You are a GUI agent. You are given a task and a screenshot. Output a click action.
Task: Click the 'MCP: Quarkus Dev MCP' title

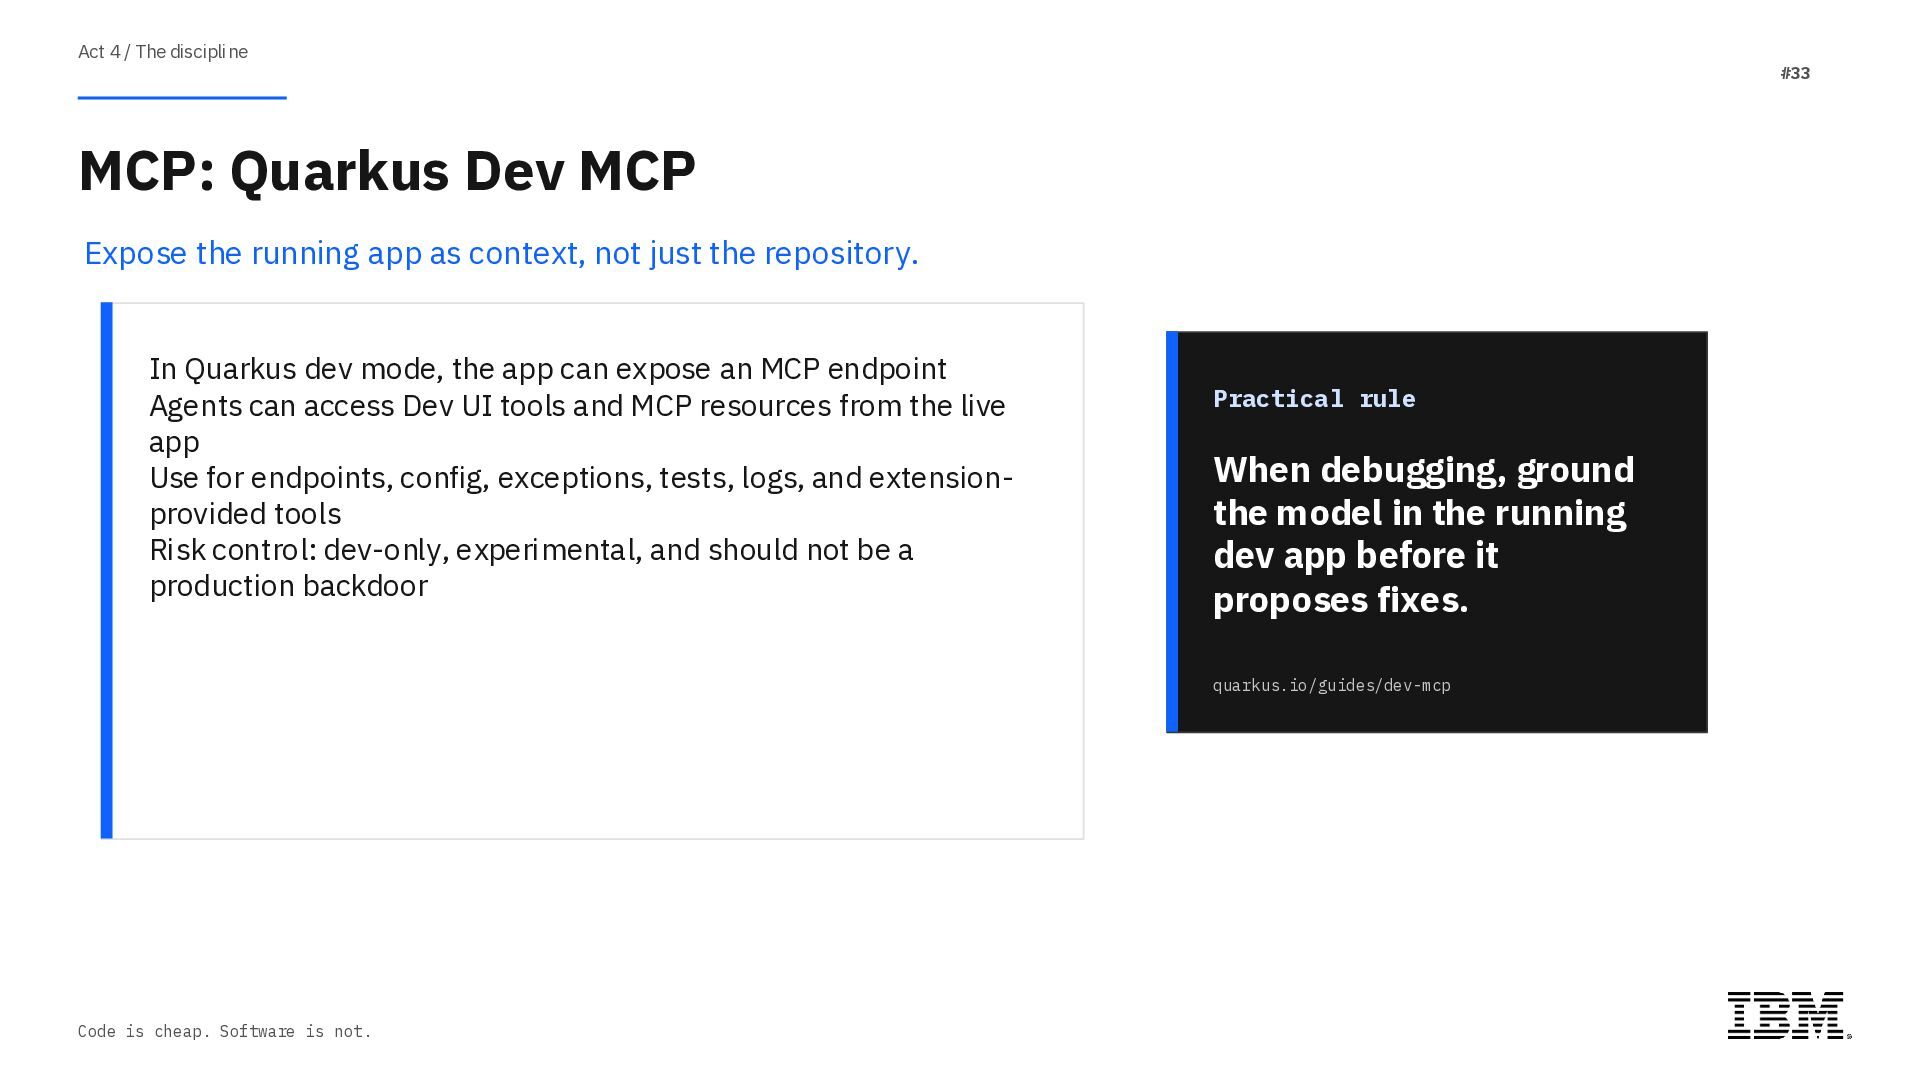pyautogui.click(x=387, y=170)
